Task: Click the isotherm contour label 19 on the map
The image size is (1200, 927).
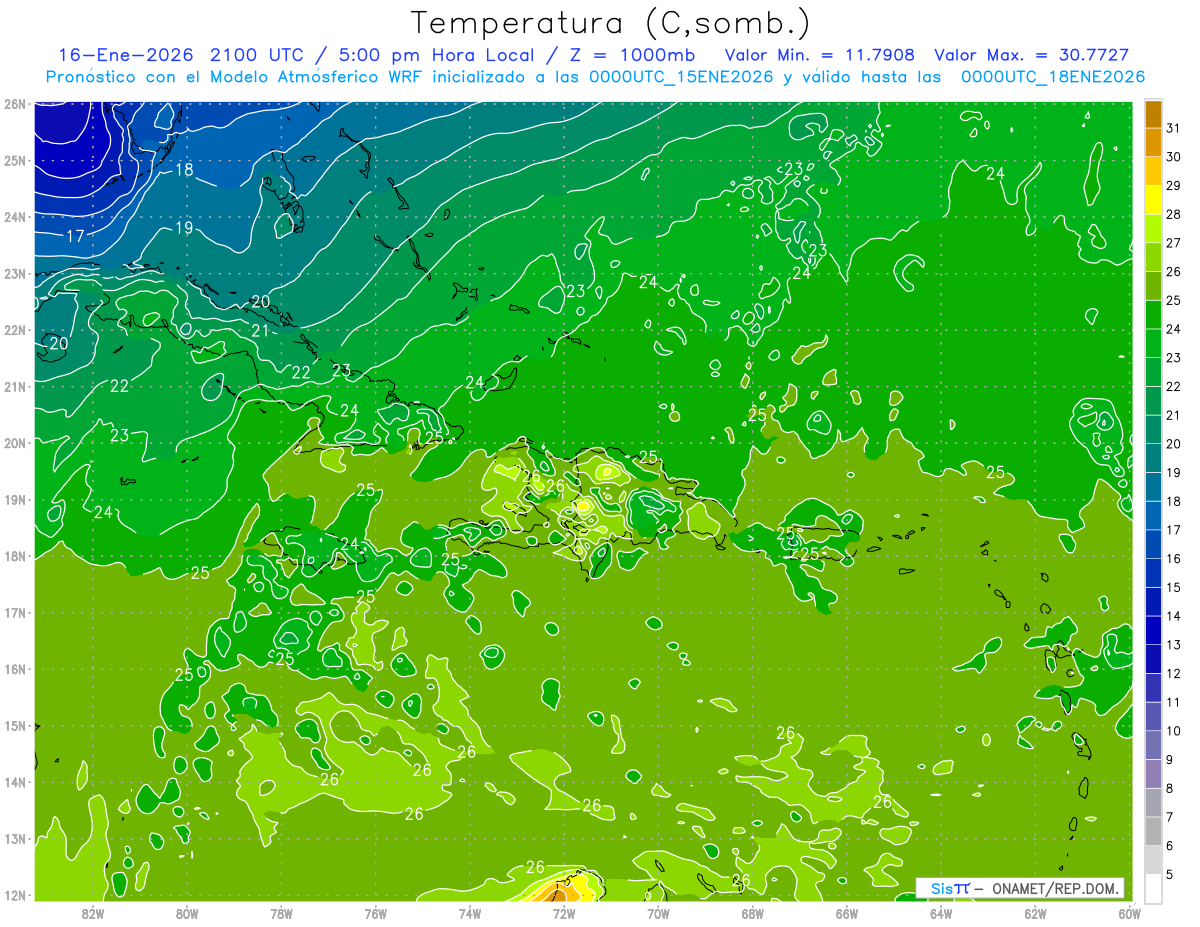Action: point(184,229)
